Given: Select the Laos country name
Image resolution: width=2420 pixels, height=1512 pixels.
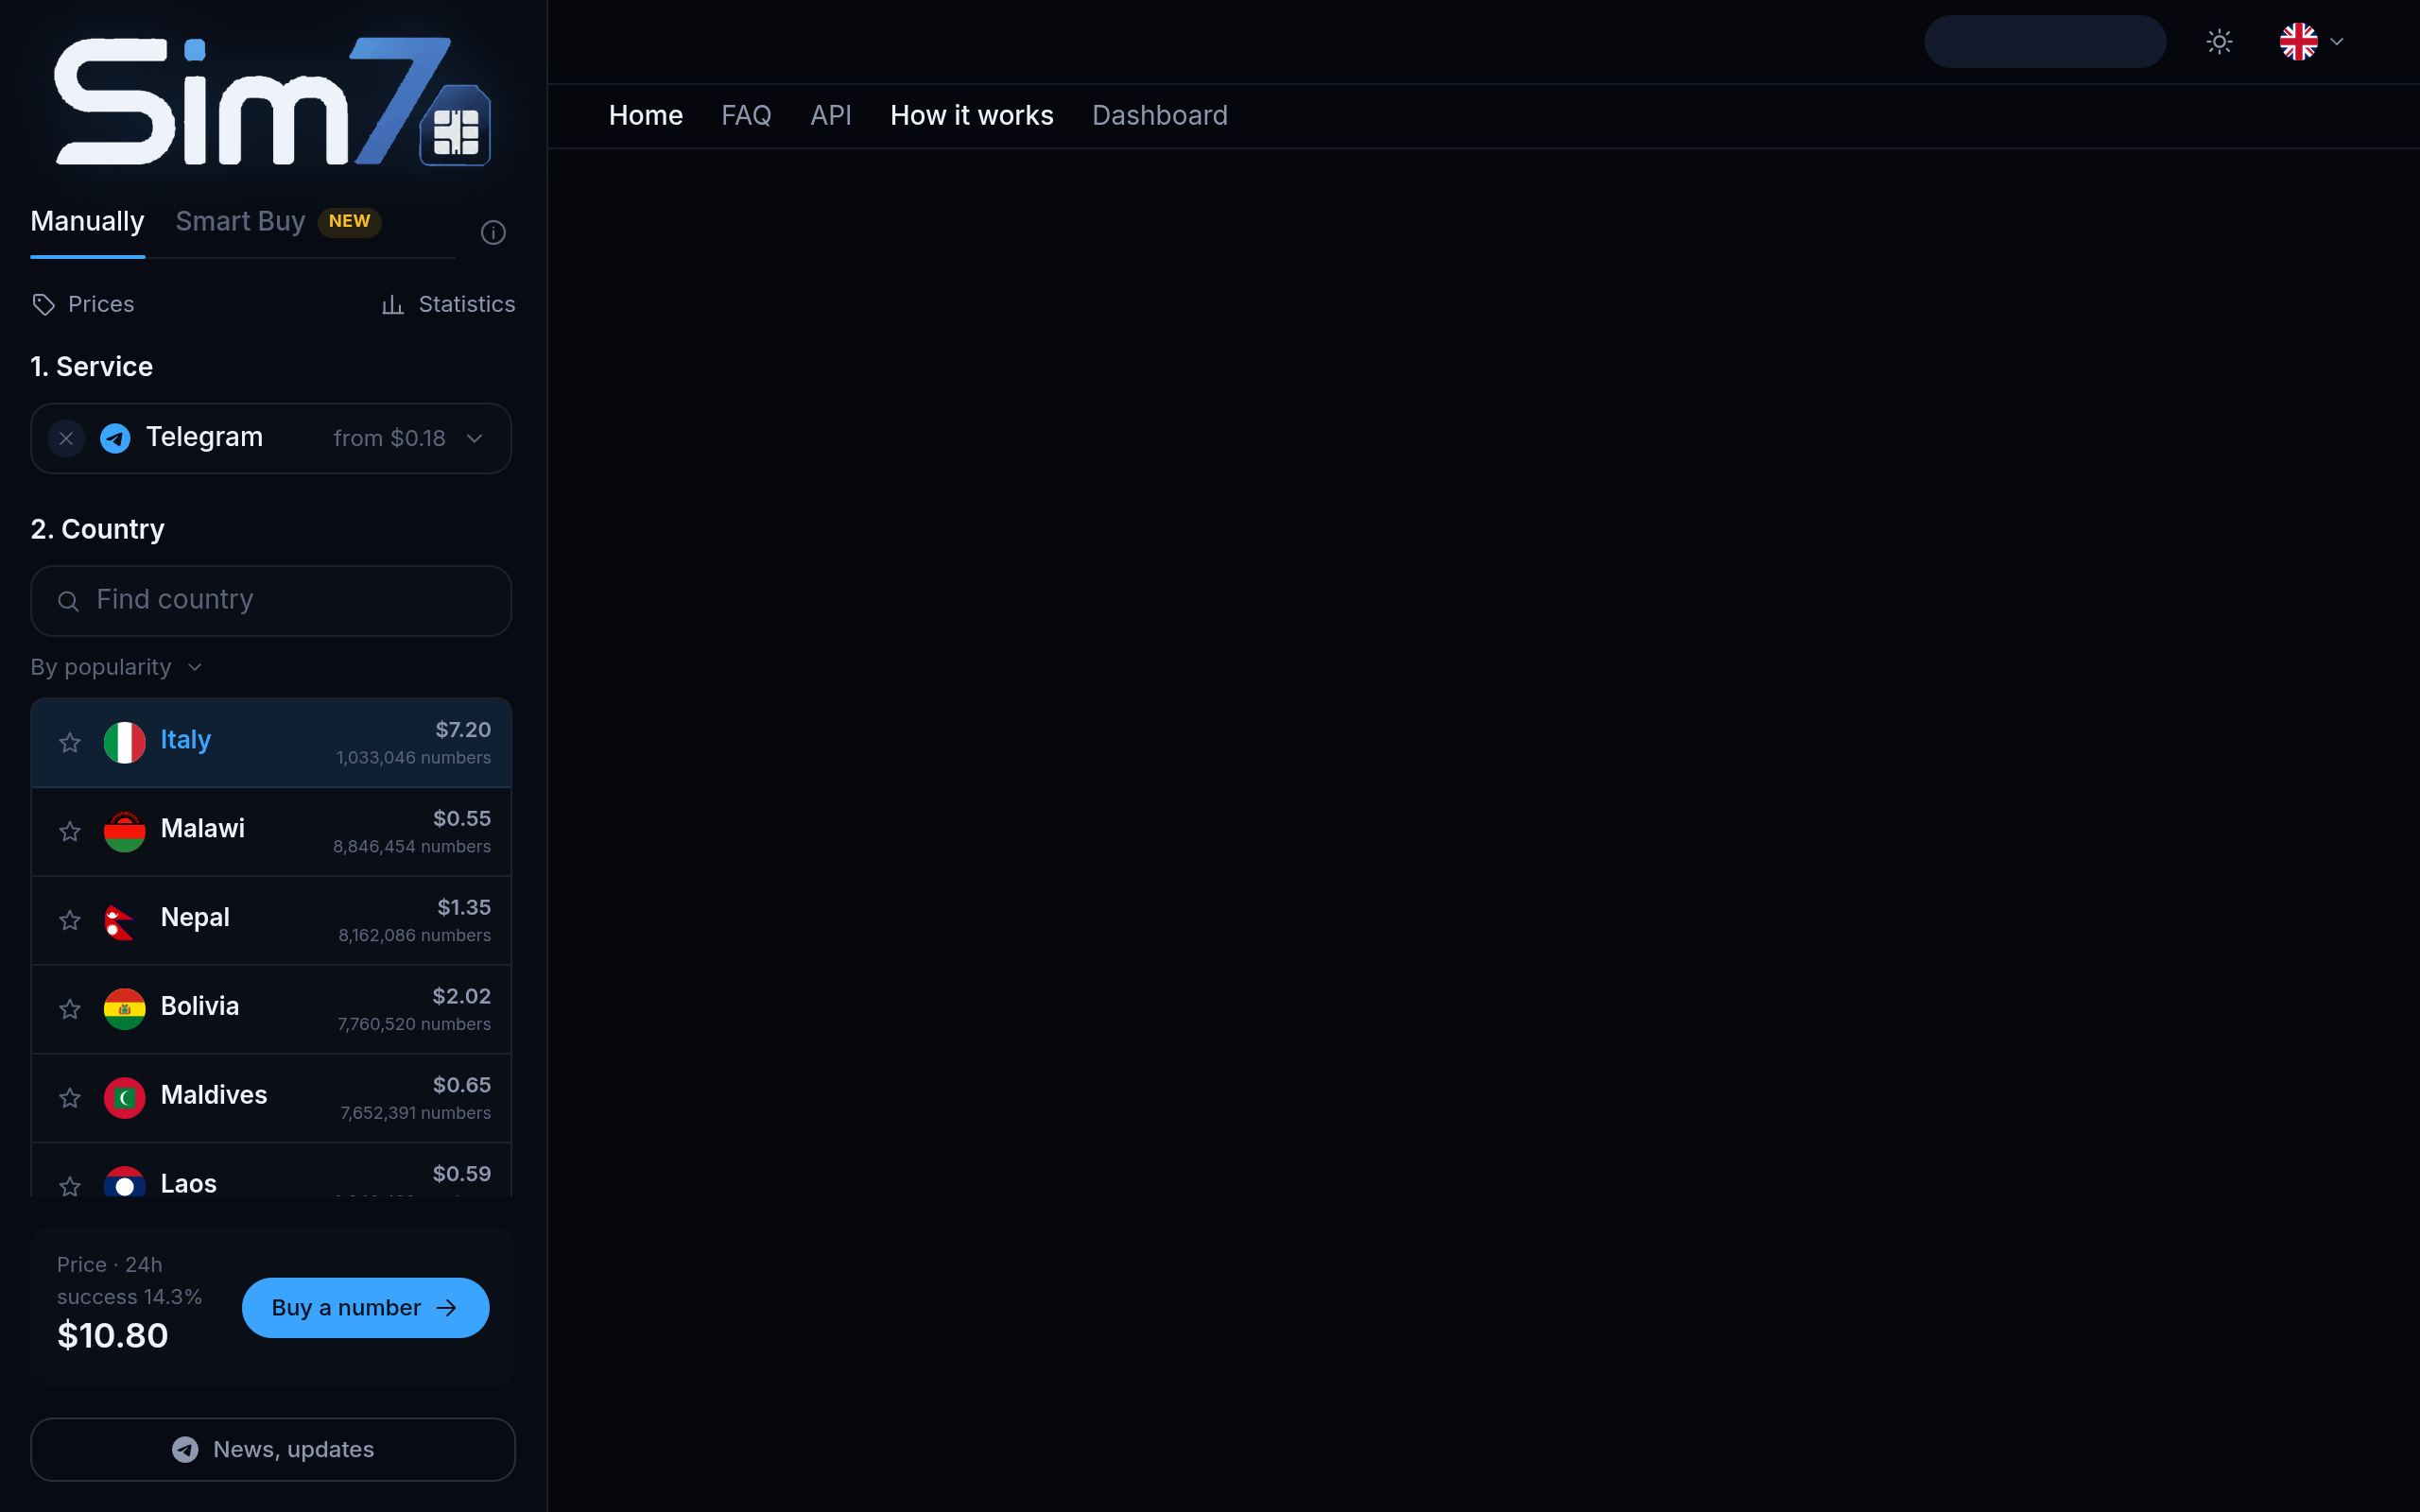Looking at the screenshot, I should pyautogui.click(x=189, y=1184).
